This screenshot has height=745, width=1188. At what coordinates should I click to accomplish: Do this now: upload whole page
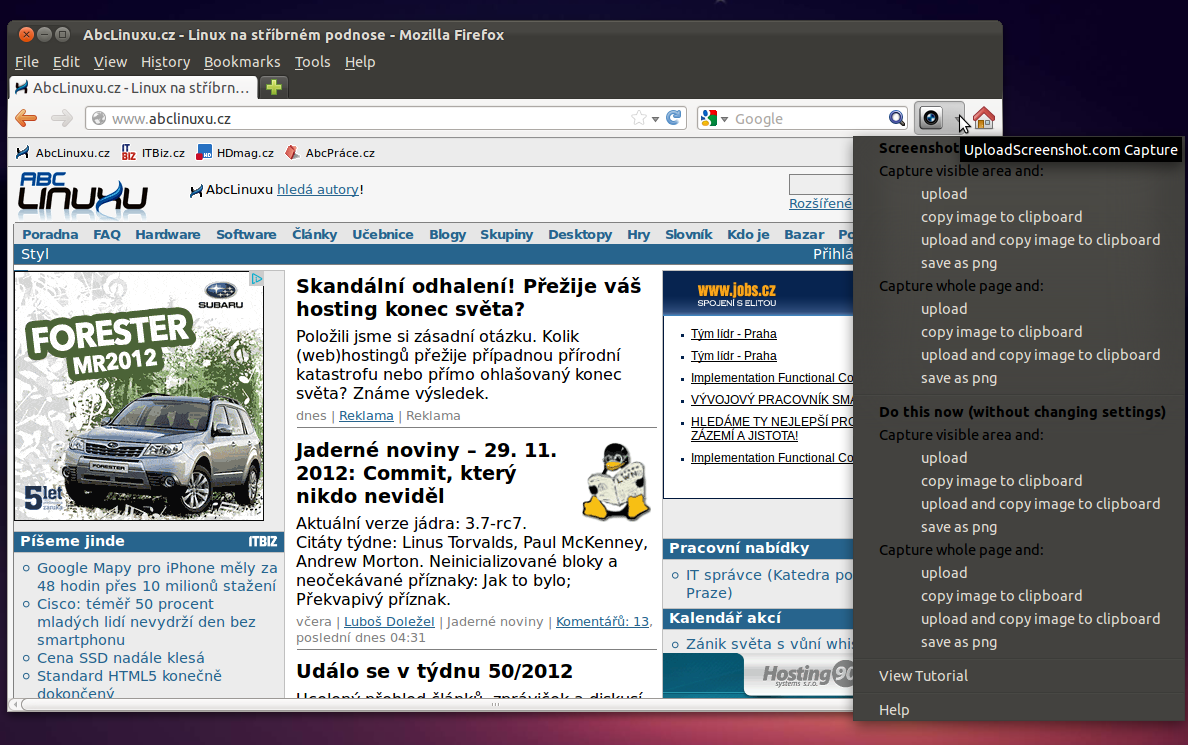pyautogui.click(x=944, y=573)
